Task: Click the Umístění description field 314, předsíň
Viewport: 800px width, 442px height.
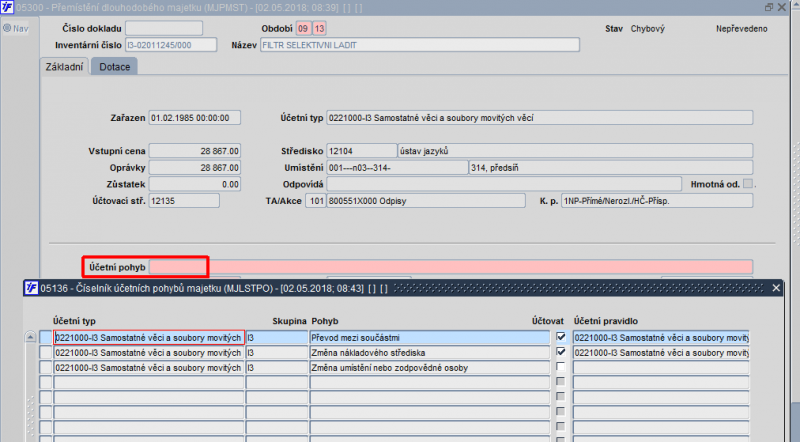Action: pyautogui.click(x=611, y=167)
